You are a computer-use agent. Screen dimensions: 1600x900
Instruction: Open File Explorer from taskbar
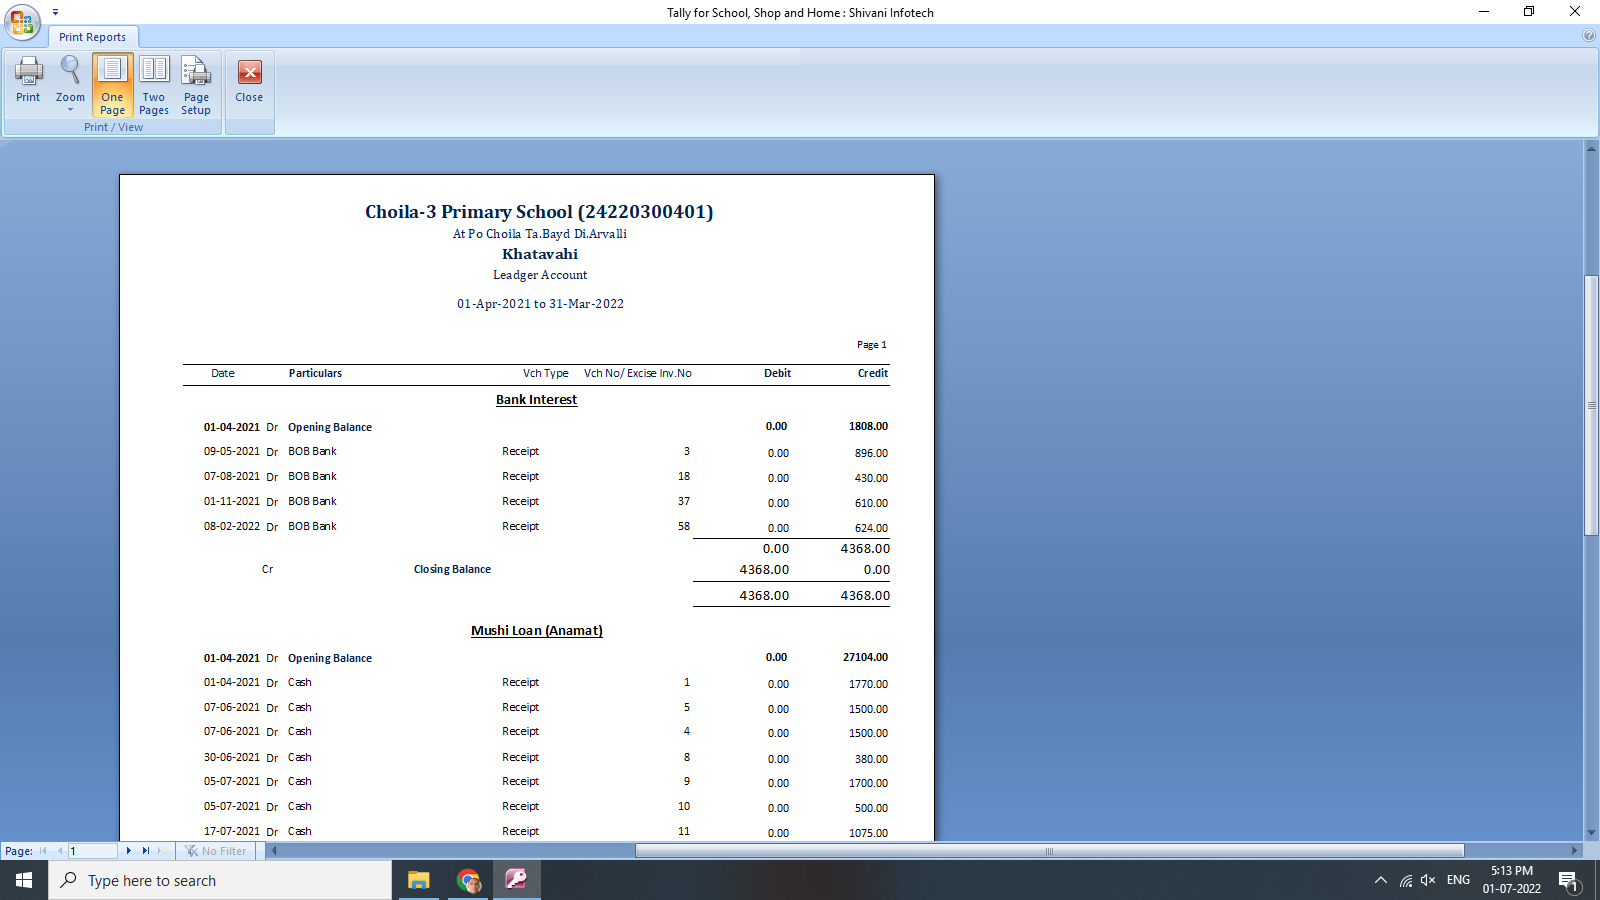click(x=418, y=880)
